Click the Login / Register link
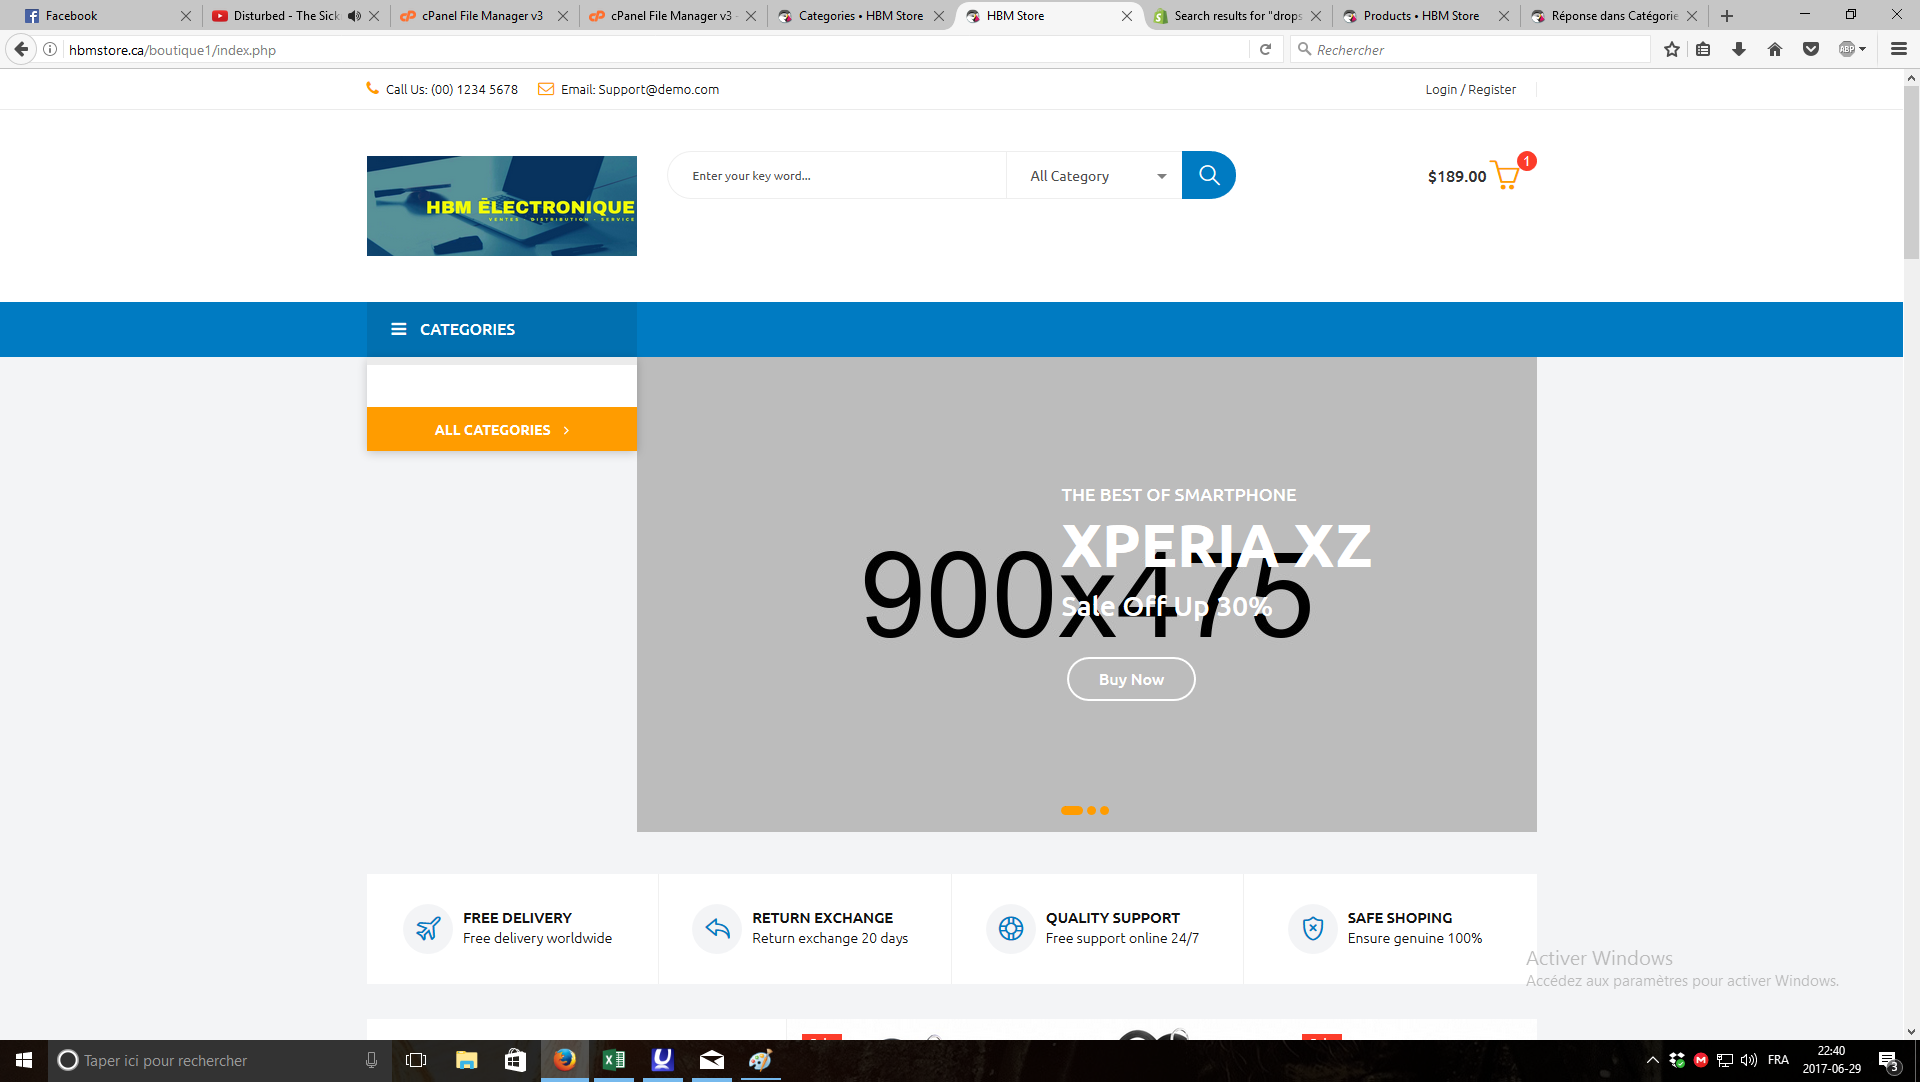This screenshot has height=1082, width=1920. [1470, 89]
